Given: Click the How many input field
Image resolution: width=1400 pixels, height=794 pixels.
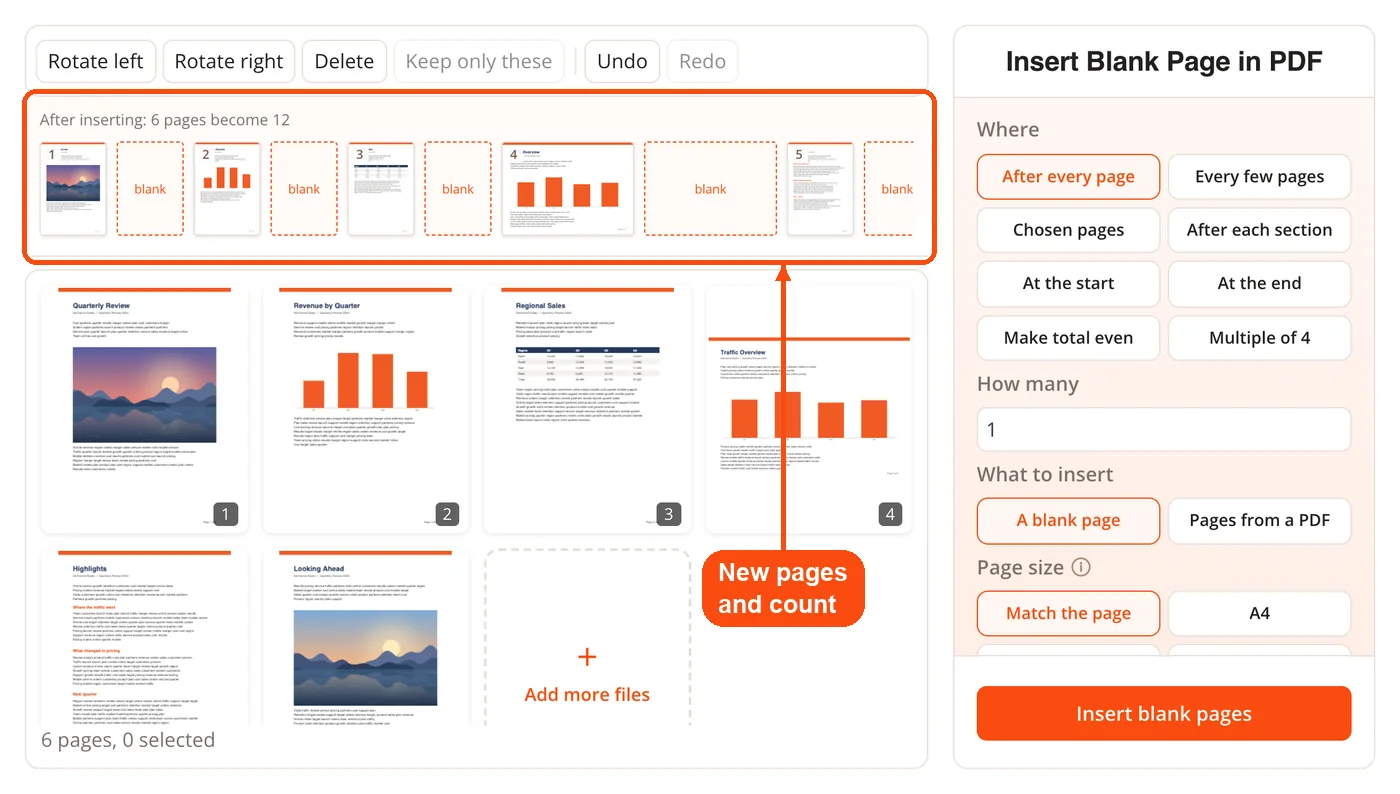Looking at the screenshot, I should [1164, 430].
